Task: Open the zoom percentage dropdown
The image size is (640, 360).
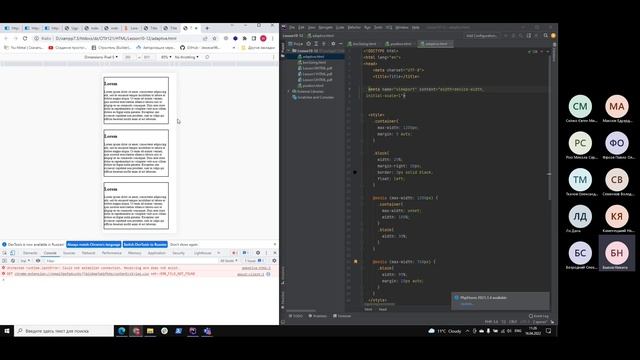Action: coord(166,57)
